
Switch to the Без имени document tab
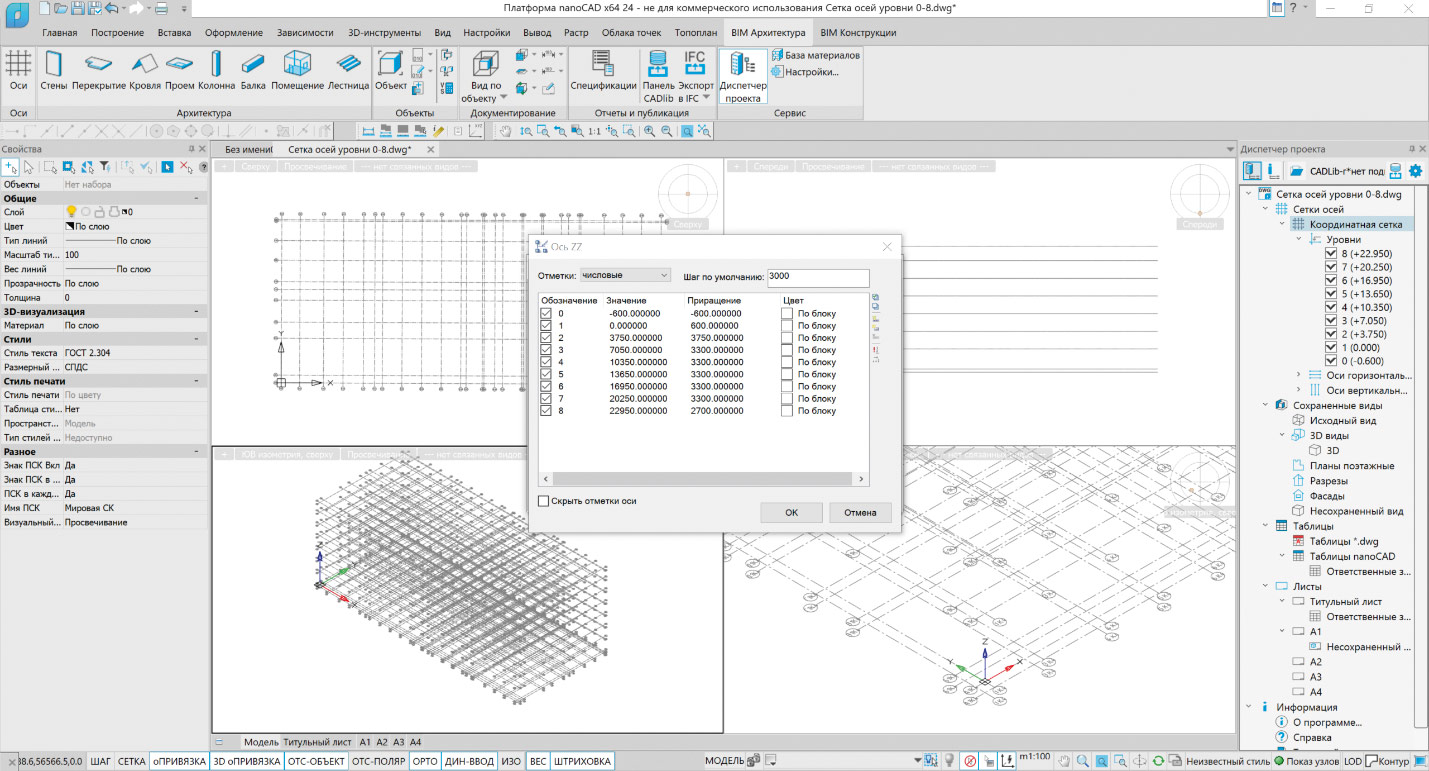248,149
